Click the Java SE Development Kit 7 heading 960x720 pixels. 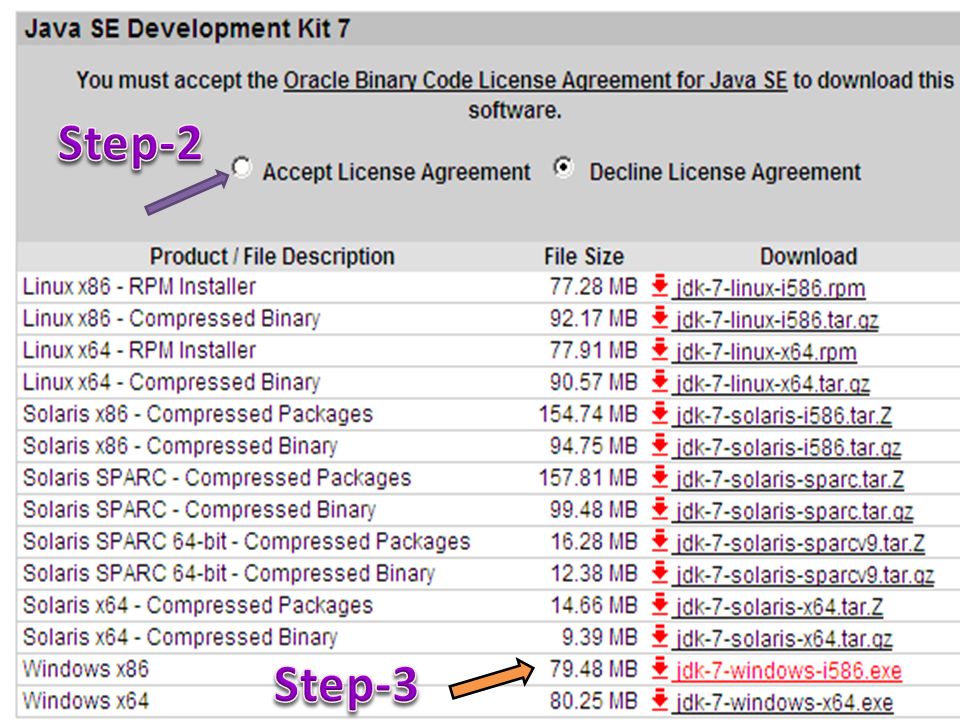(187, 28)
